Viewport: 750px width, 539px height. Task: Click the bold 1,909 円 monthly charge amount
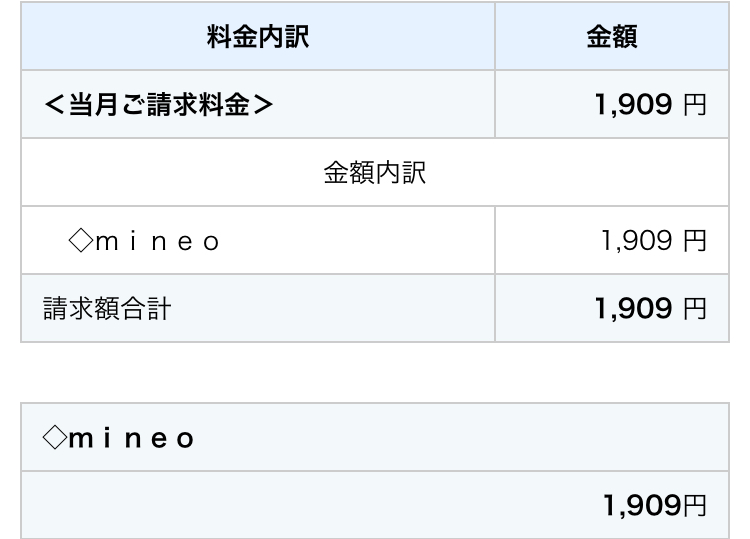pos(650,104)
